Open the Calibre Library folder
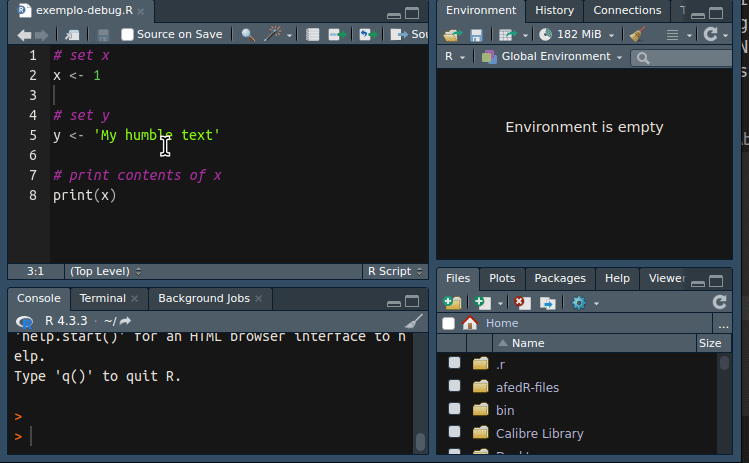This screenshot has height=463, width=749. click(x=539, y=434)
